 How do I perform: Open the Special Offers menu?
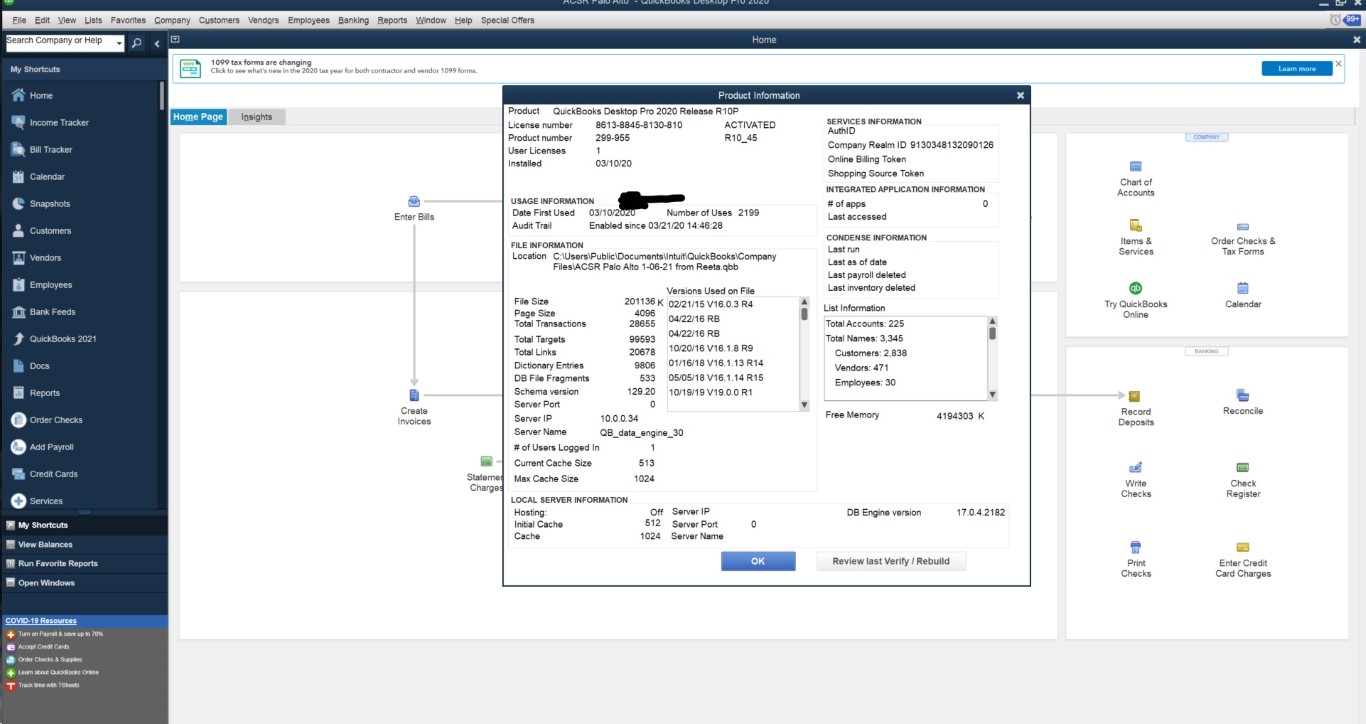tap(508, 20)
